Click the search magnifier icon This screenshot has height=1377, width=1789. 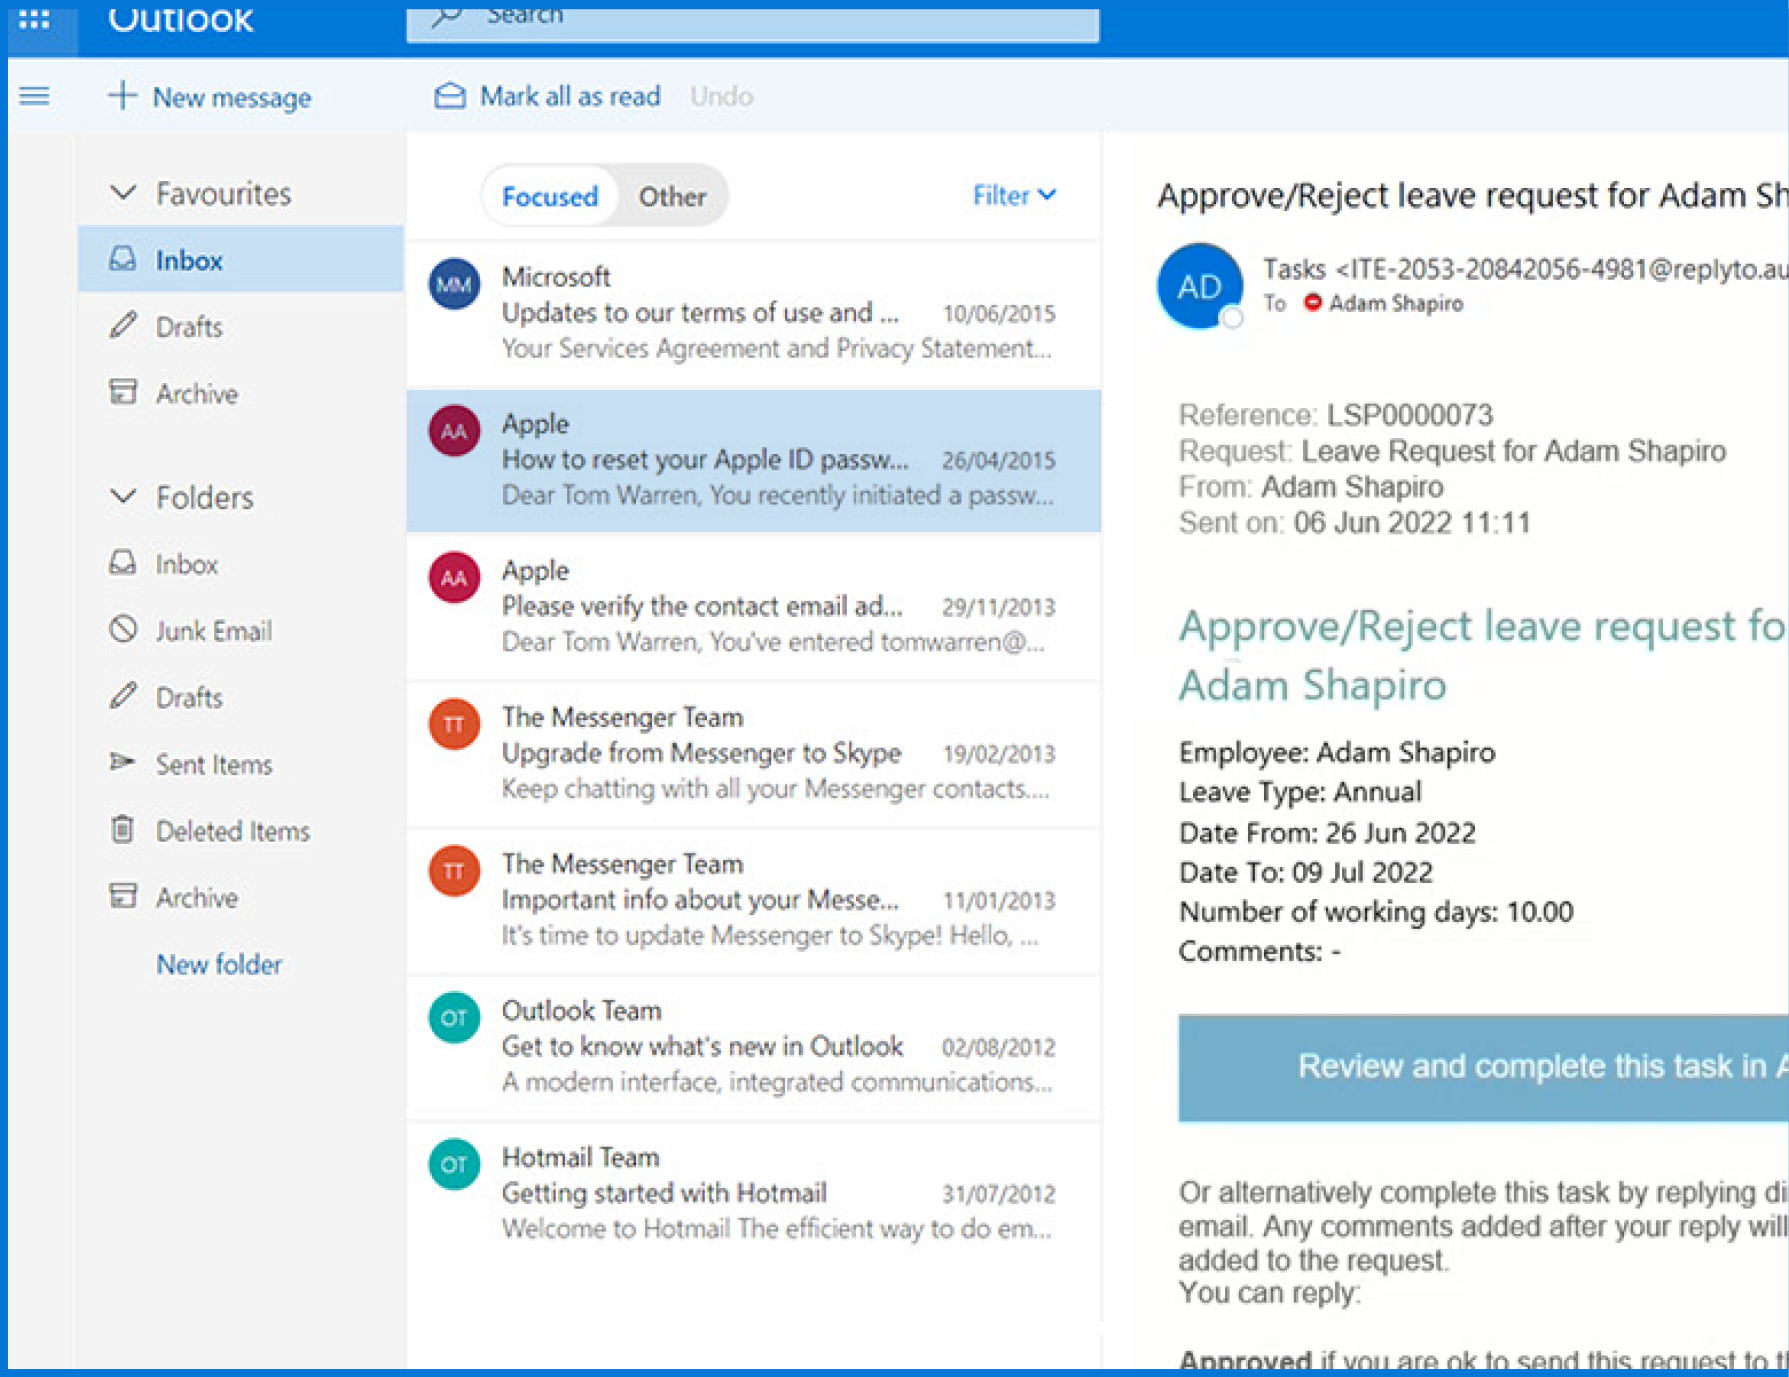tap(447, 15)
